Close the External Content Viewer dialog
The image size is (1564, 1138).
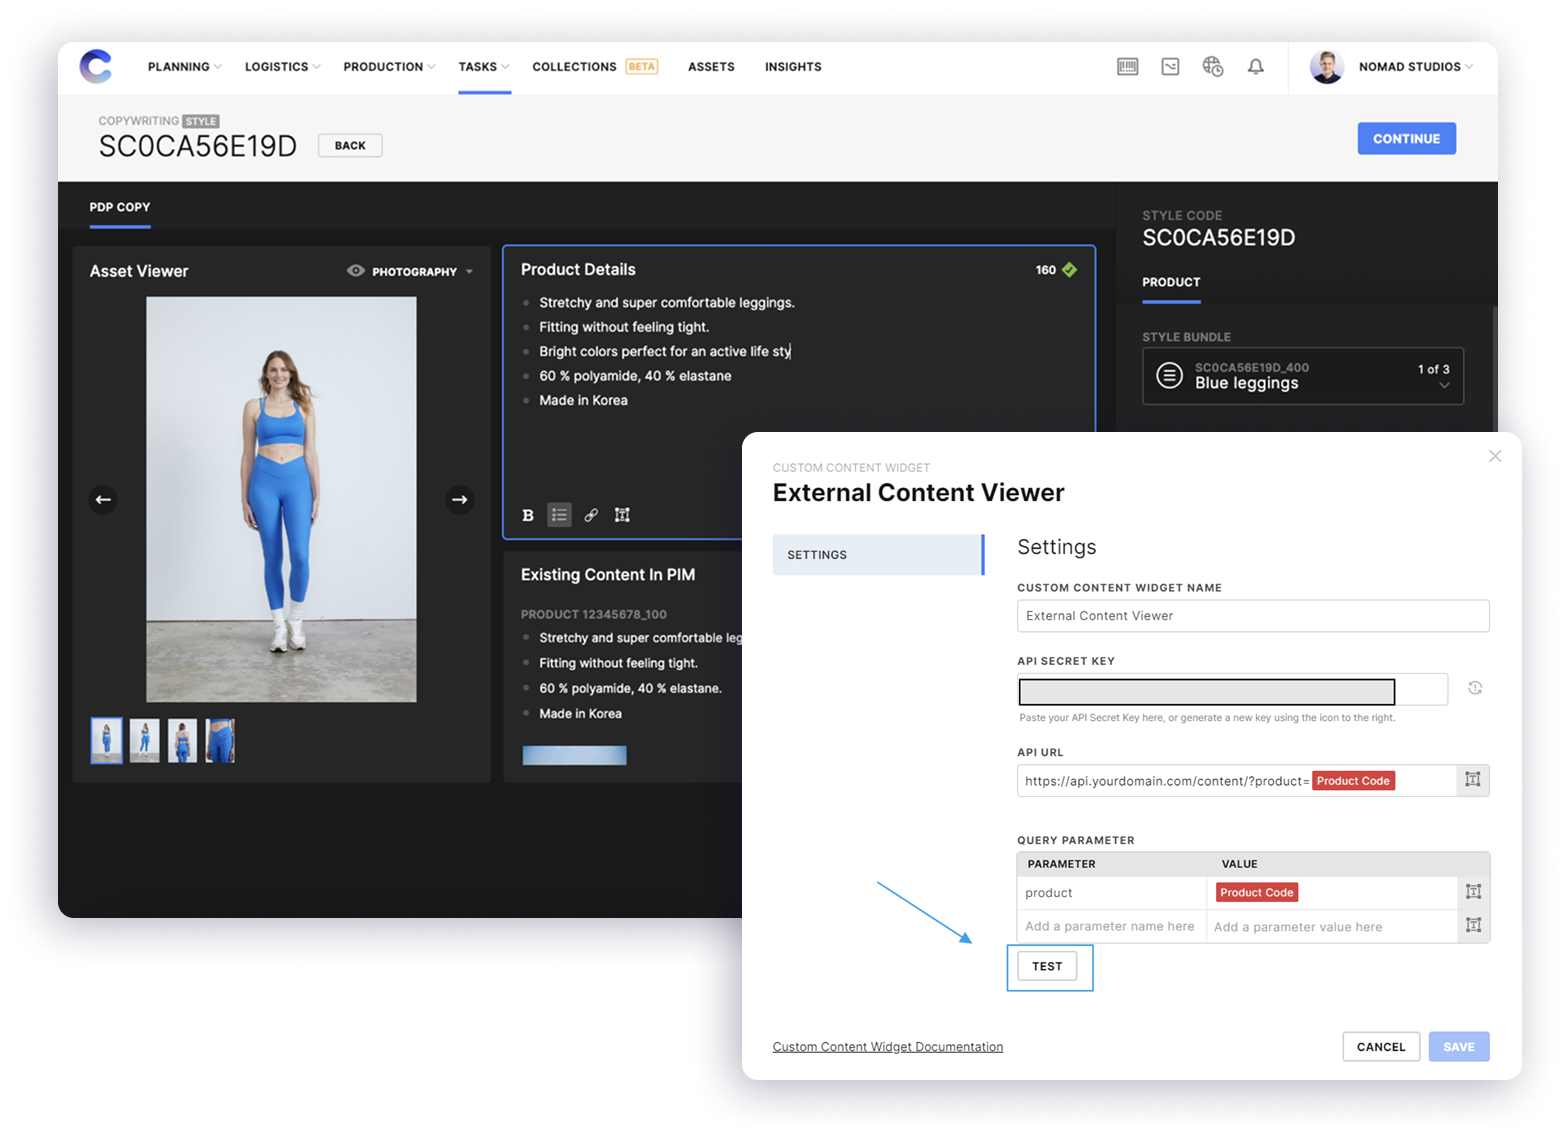coord(1495,456)
